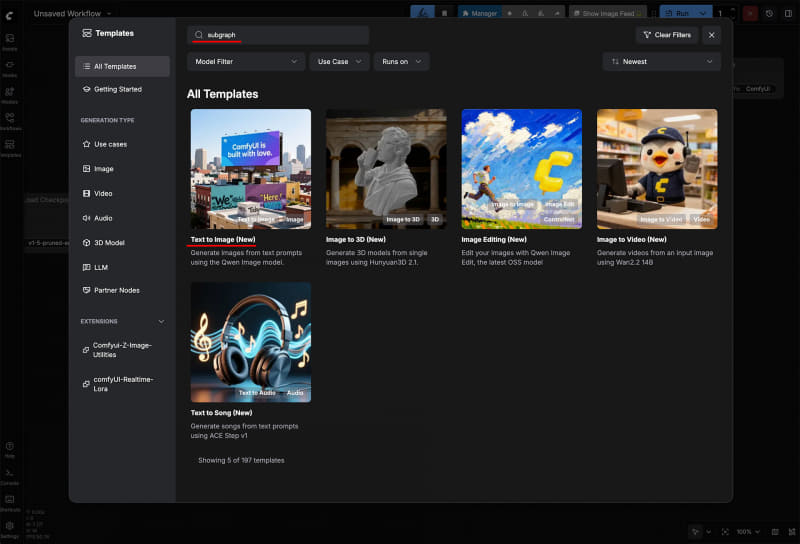Image resolution: width=800 pixels, height=544 pixels.
Task: Open the queue history clock icon
Action: pos(769,14)
